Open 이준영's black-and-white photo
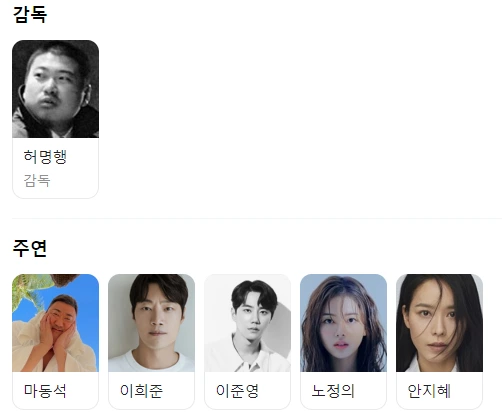Image resolution: width=502 pixels, height=418 pixels. (x=247, y=323)
